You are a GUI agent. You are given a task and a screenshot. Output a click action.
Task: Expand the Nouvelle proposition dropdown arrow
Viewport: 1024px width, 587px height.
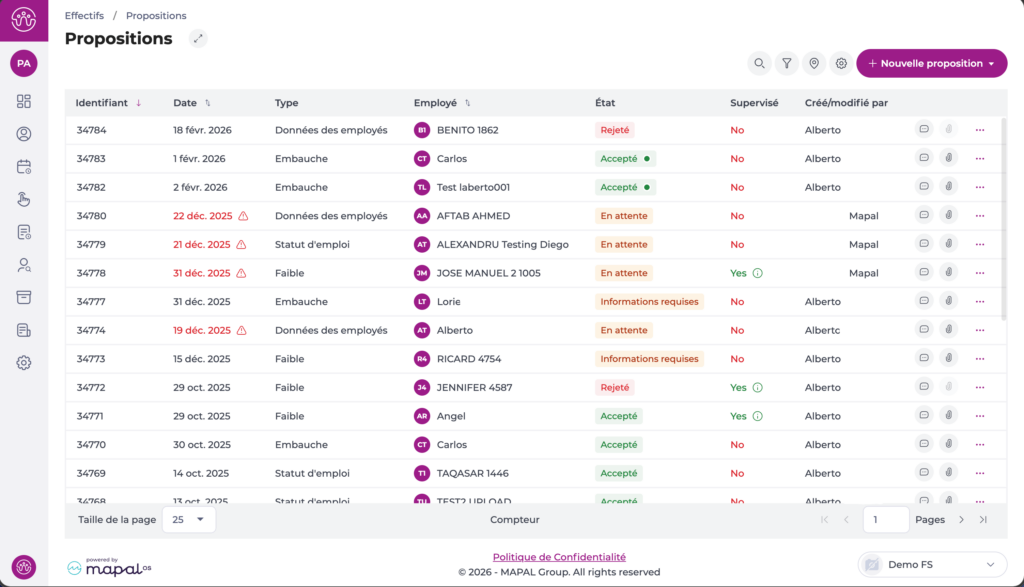point(991,64)
